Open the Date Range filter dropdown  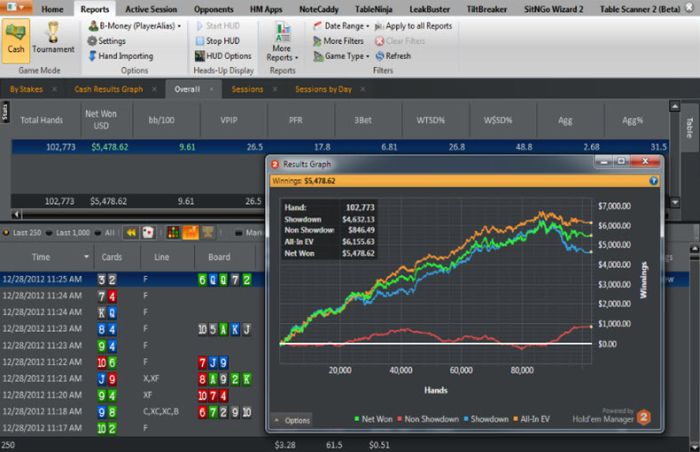tap(342, 26)
